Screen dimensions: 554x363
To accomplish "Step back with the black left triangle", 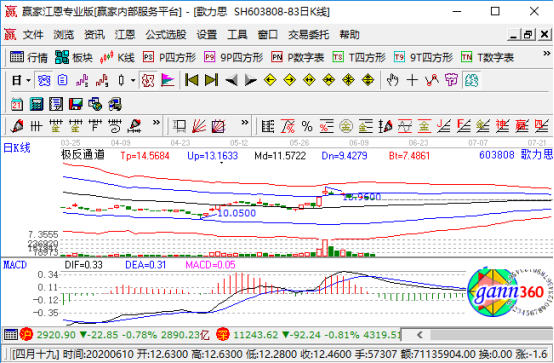I will (231, 80).
